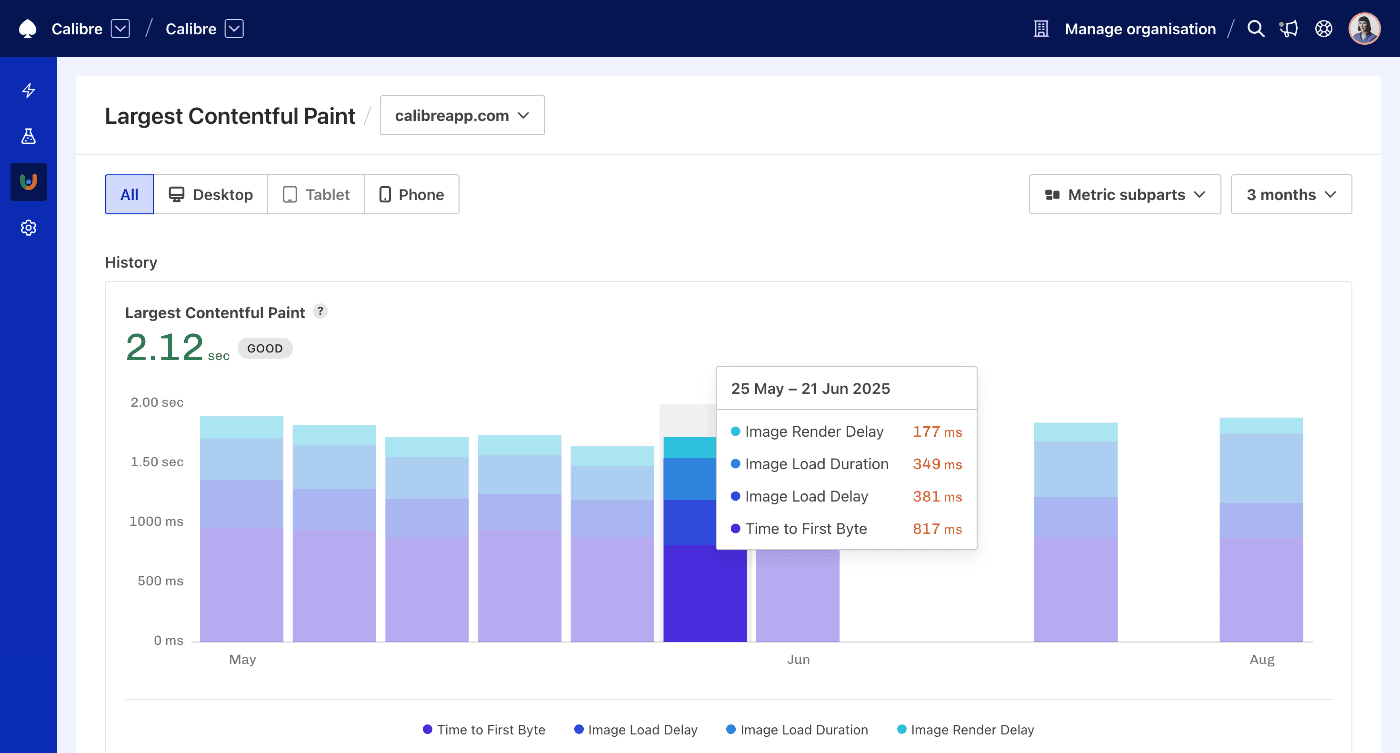Select the Tablet device filter

tap(315, 194)
